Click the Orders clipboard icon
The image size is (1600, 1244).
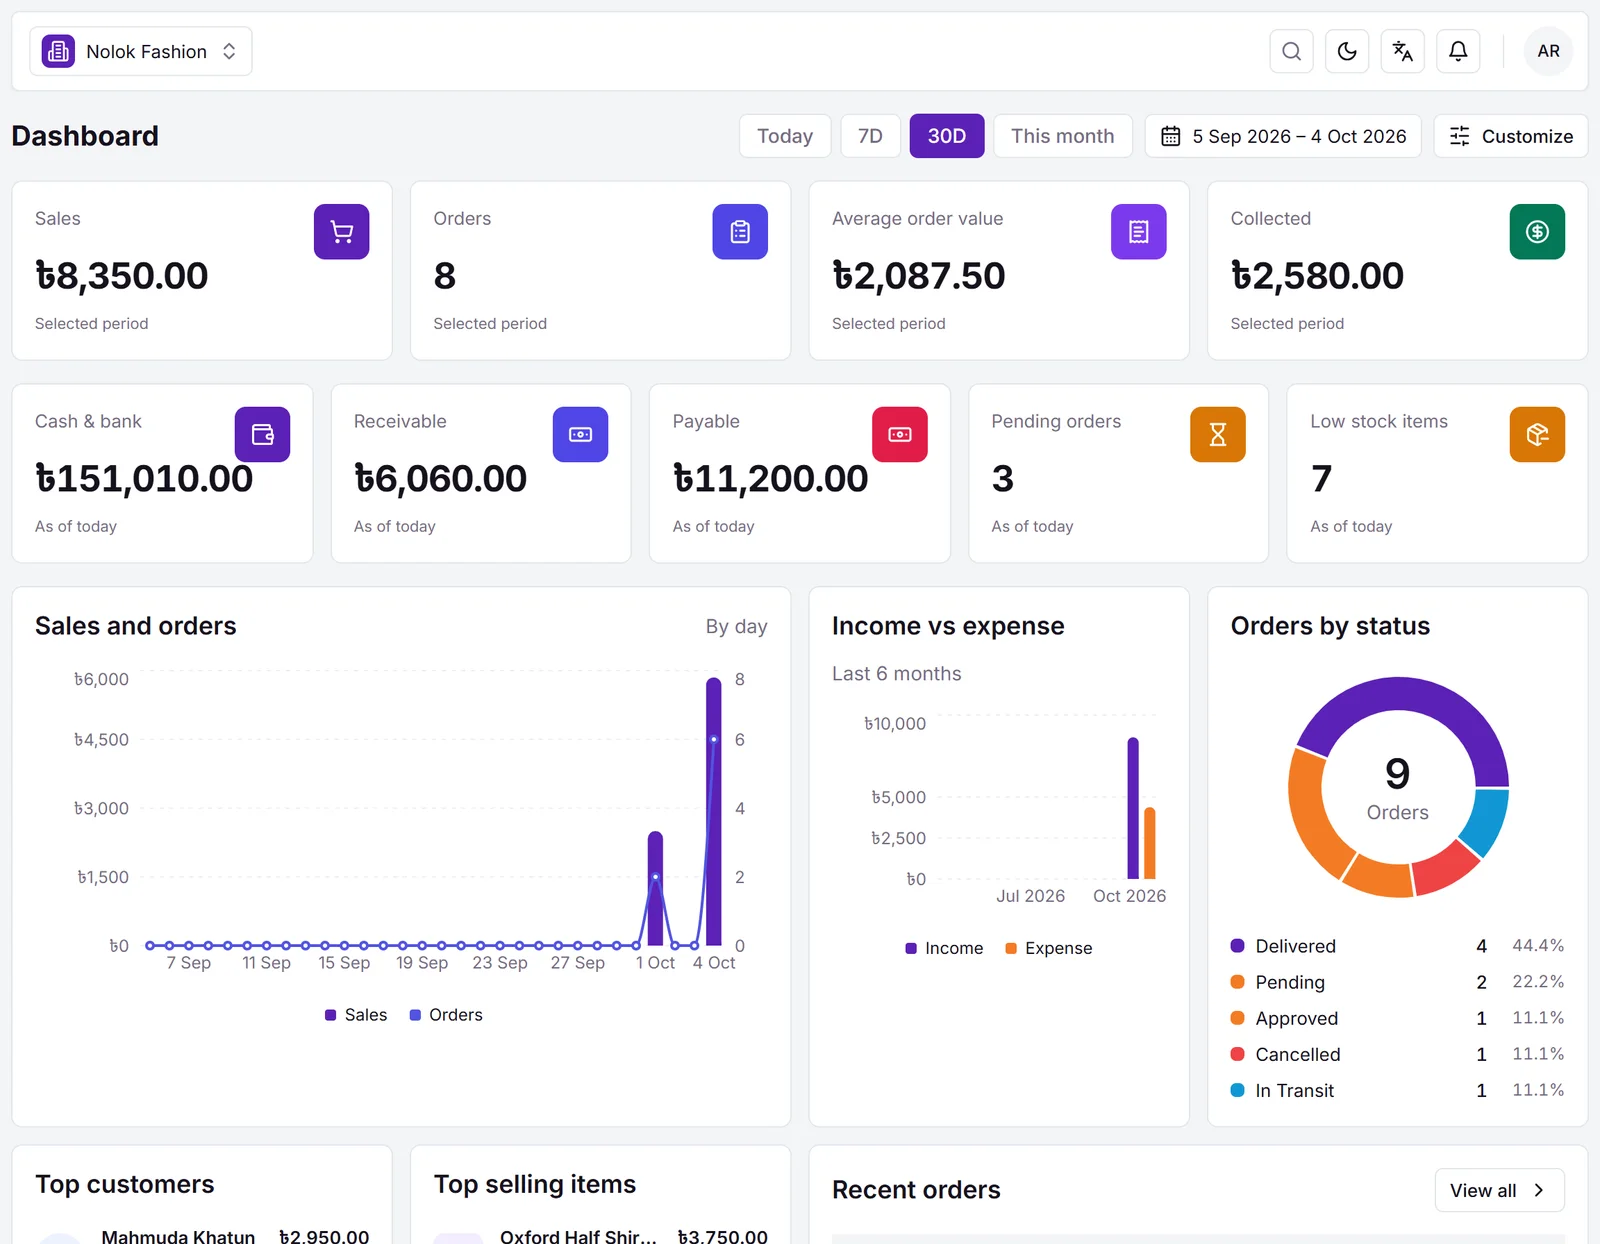click(x=740, y=232)
